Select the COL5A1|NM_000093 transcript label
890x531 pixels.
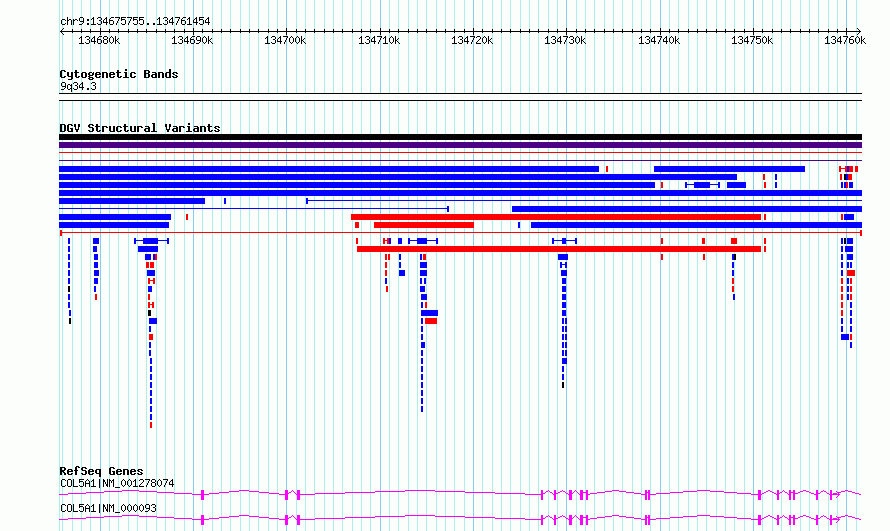click(108, 509)
